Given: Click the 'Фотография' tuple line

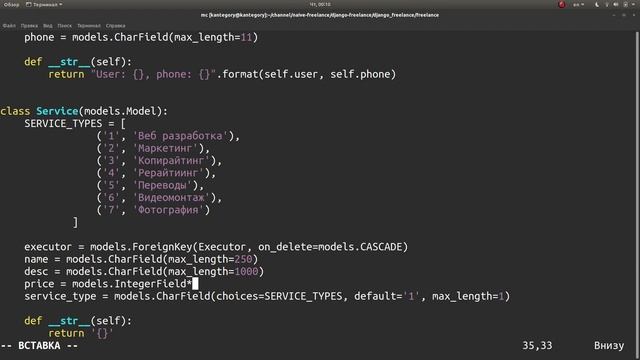Looking at the screenshot, I should coord(153,210).
